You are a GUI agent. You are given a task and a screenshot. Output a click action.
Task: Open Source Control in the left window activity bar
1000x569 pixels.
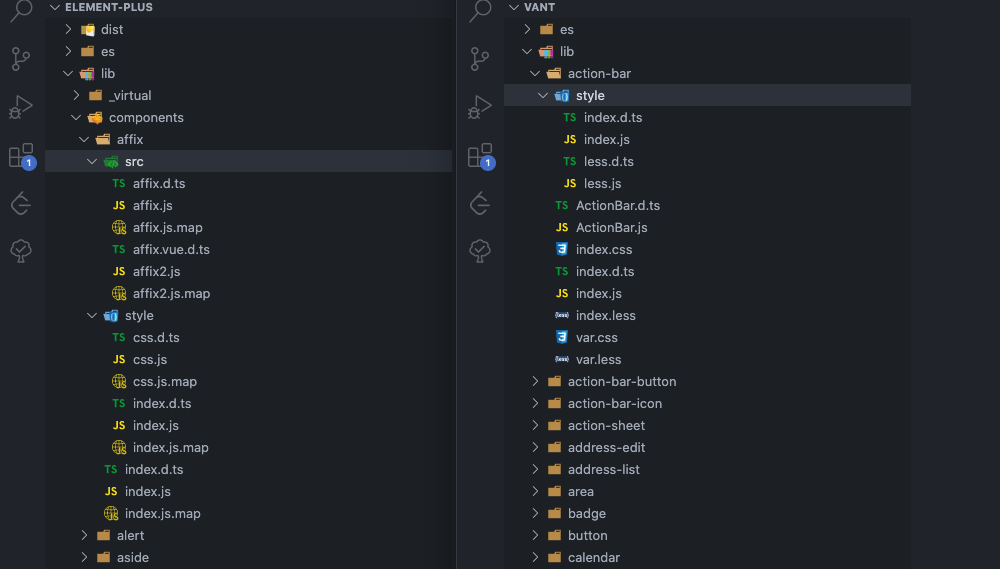[21, 59]
